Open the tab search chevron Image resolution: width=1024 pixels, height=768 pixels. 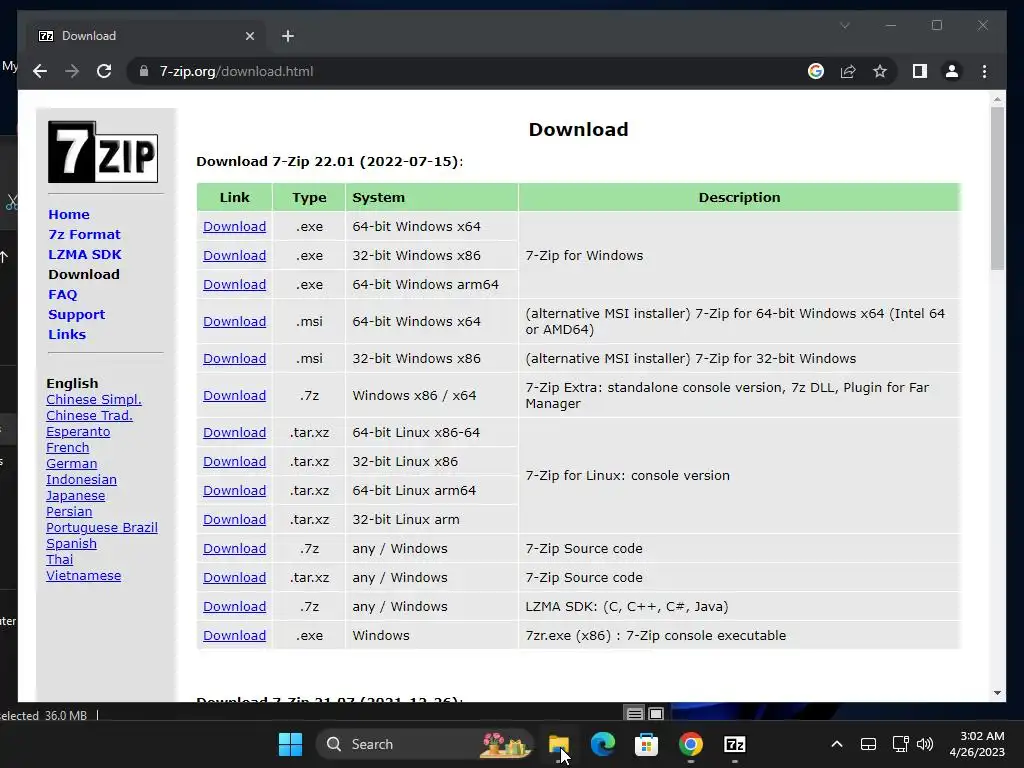pyautogui.click(x=844, y=25)
